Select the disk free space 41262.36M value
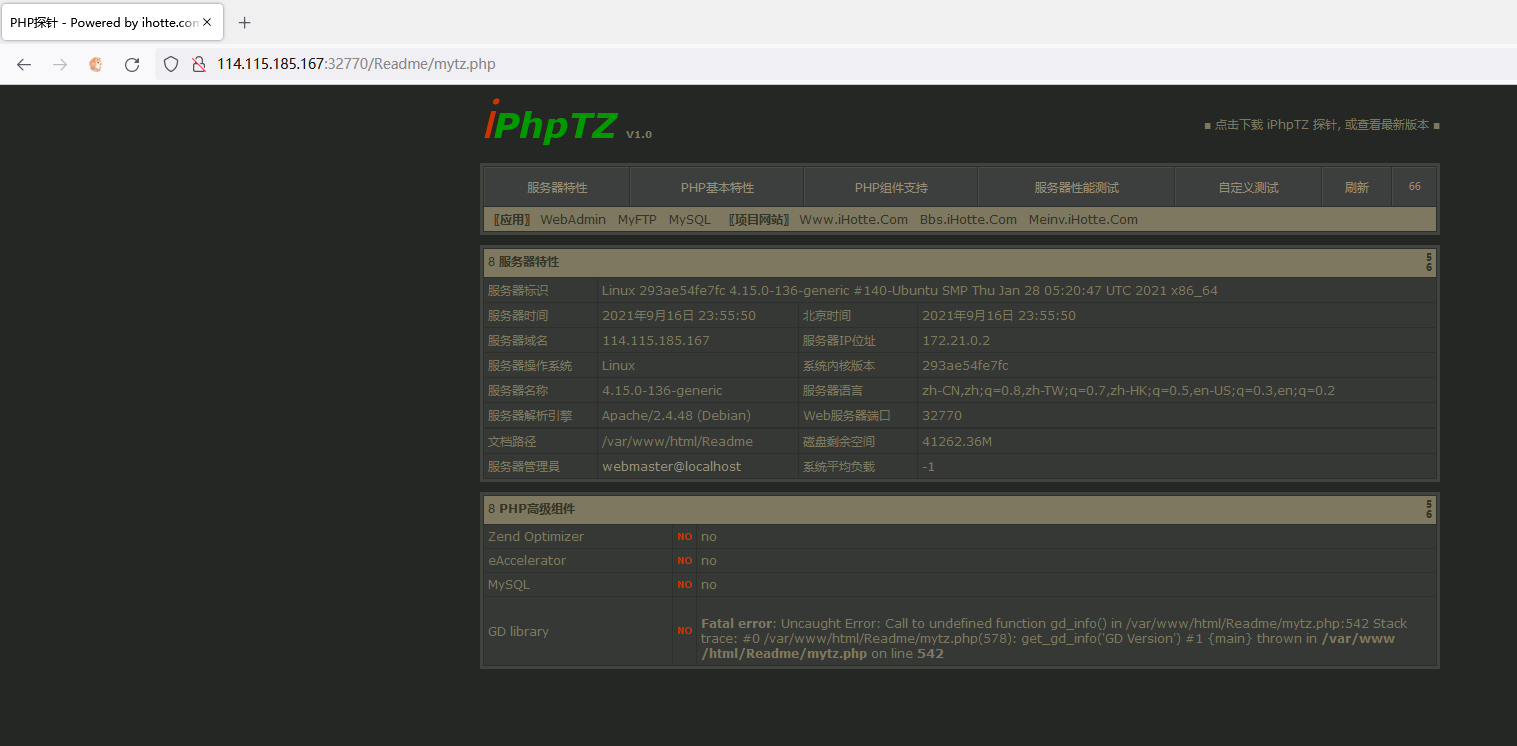The image size is (1517, 746). click(957, 441)
